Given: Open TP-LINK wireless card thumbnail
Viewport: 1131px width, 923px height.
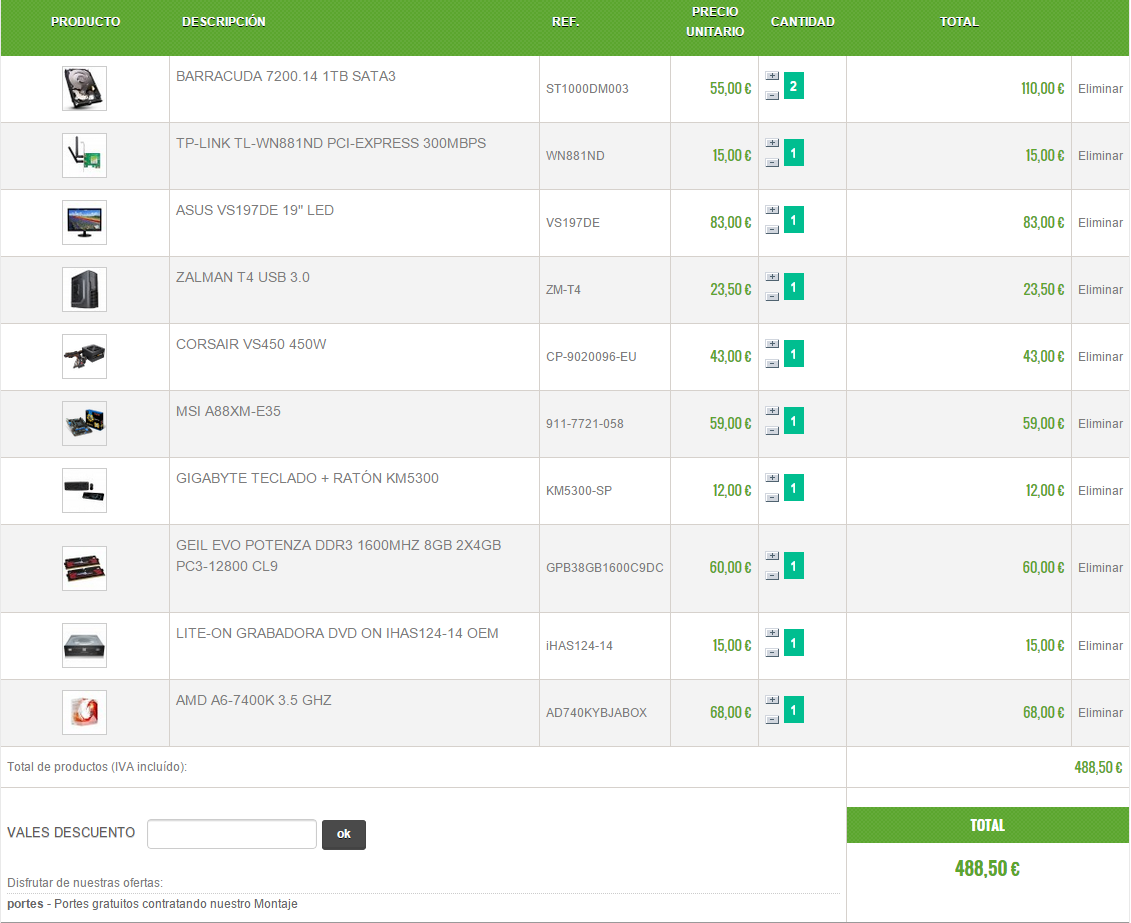Looking at the screenshot, I should 84,156.
